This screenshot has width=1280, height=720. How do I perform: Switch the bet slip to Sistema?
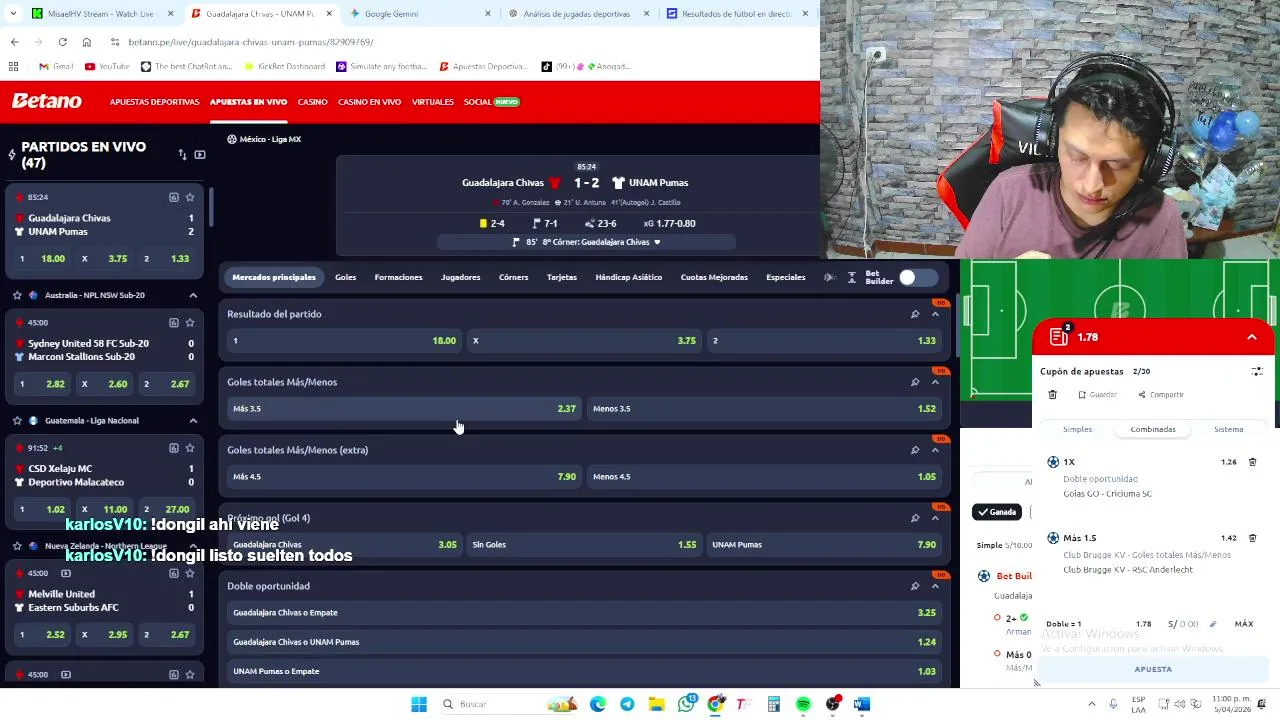click(x=1228, y=429)
